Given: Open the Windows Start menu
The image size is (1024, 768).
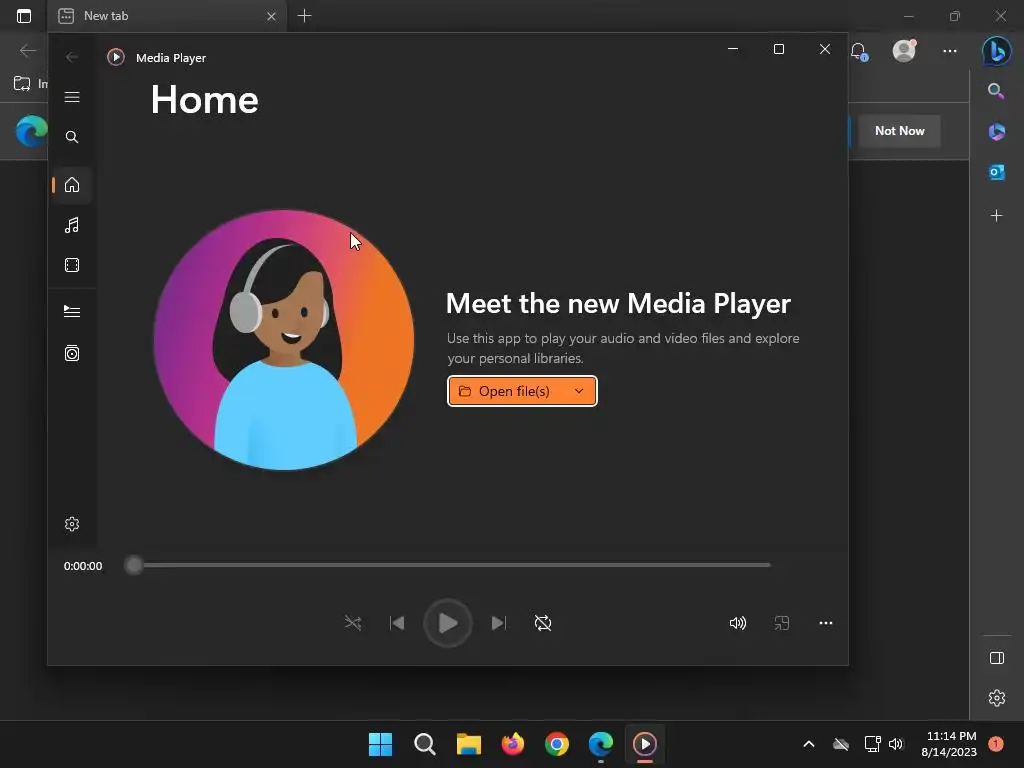Looking at the screenshot, I should tap(380, 744).
